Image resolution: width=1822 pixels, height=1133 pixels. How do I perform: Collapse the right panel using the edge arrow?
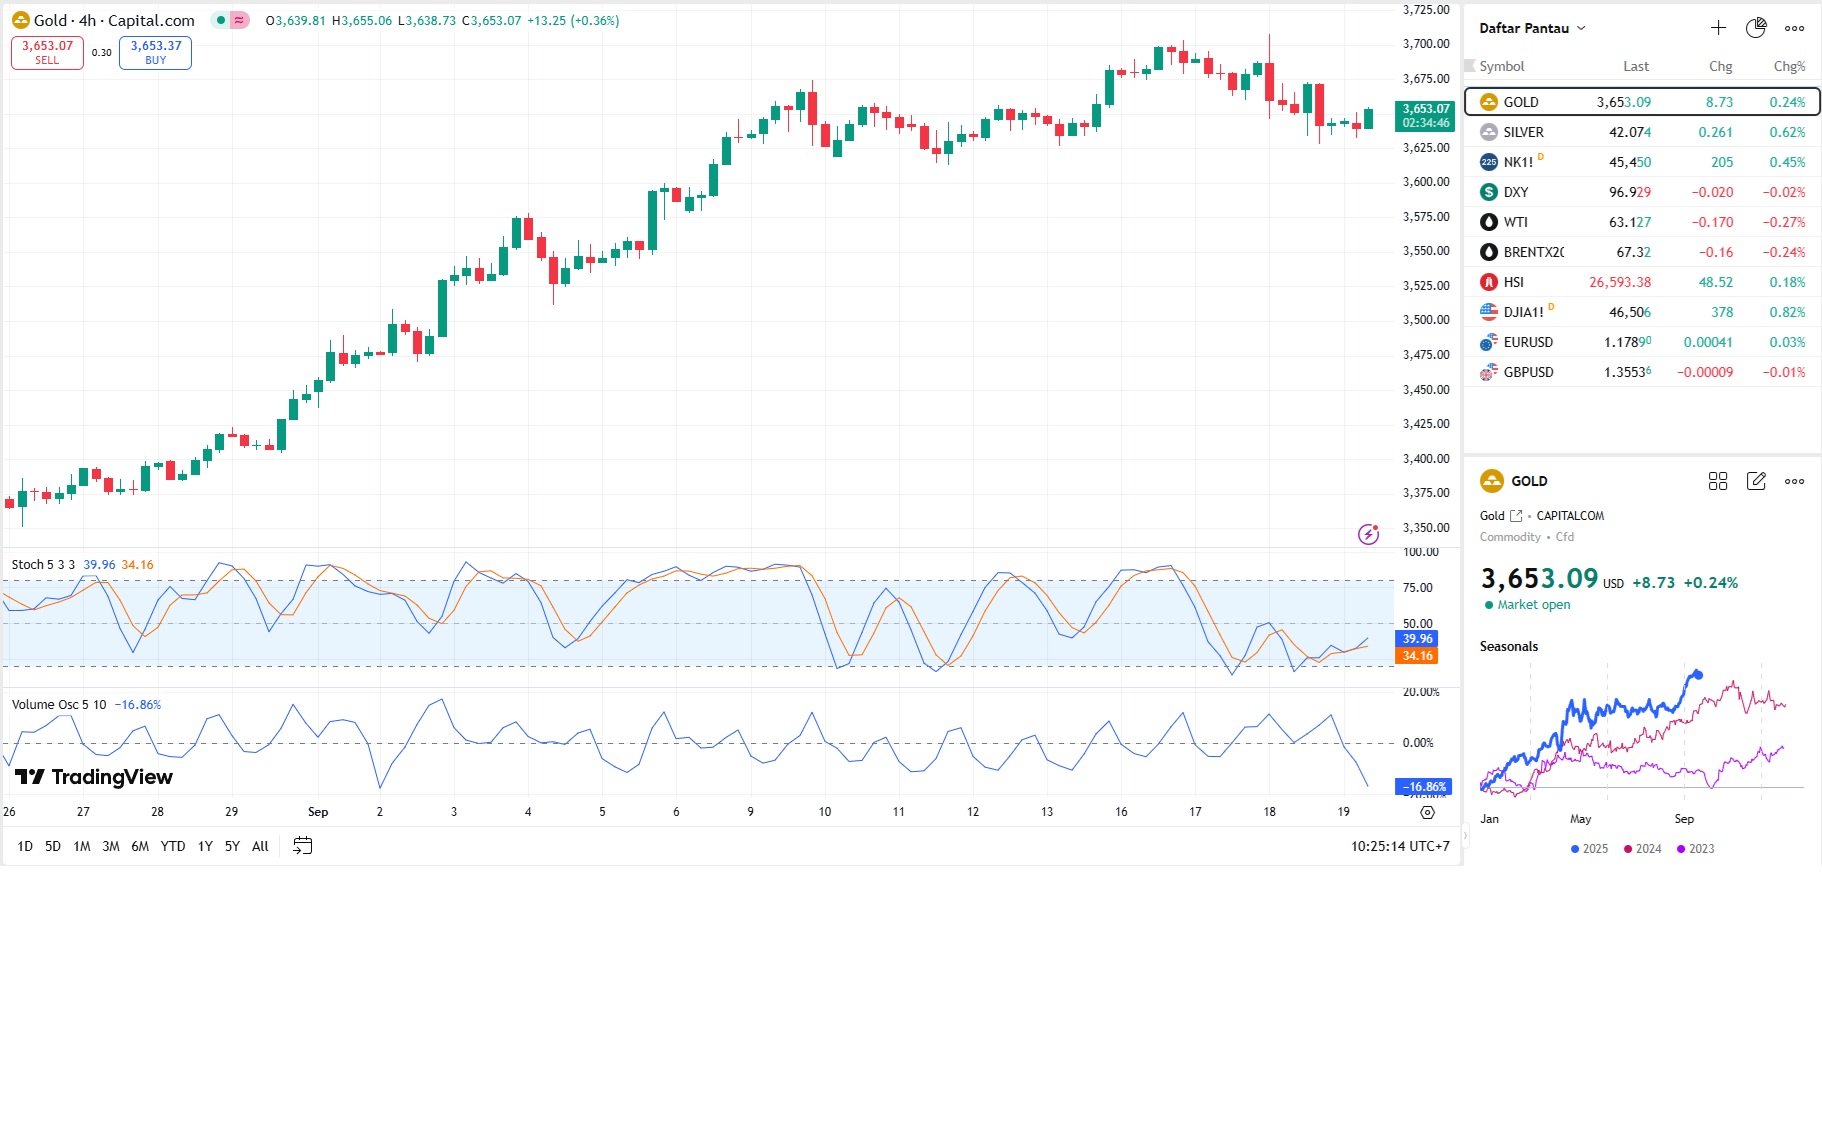point(1466,834)
